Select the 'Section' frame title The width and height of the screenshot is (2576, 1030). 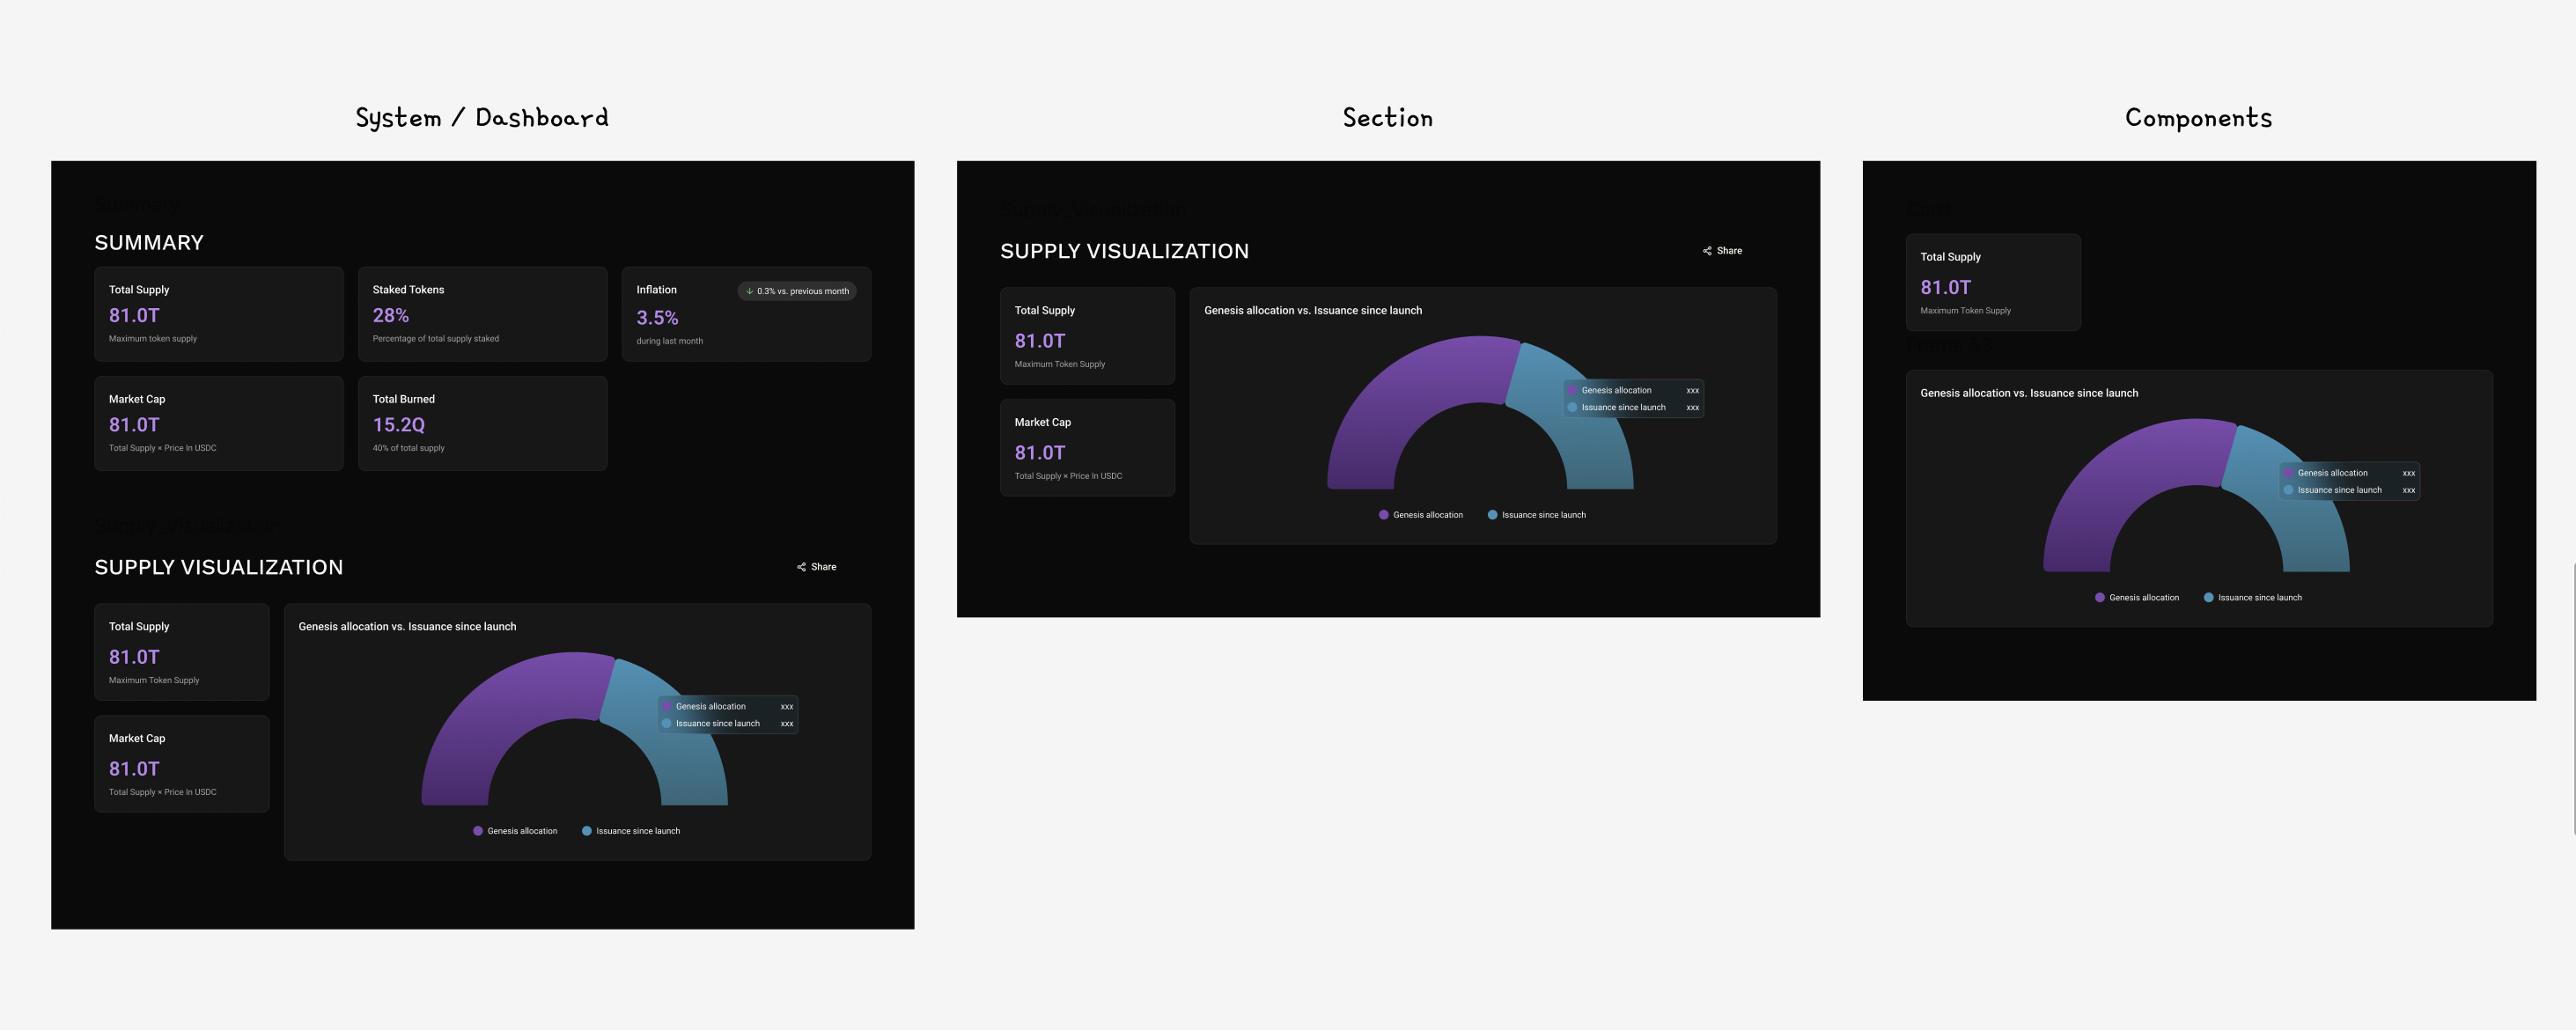(1388, 118)
